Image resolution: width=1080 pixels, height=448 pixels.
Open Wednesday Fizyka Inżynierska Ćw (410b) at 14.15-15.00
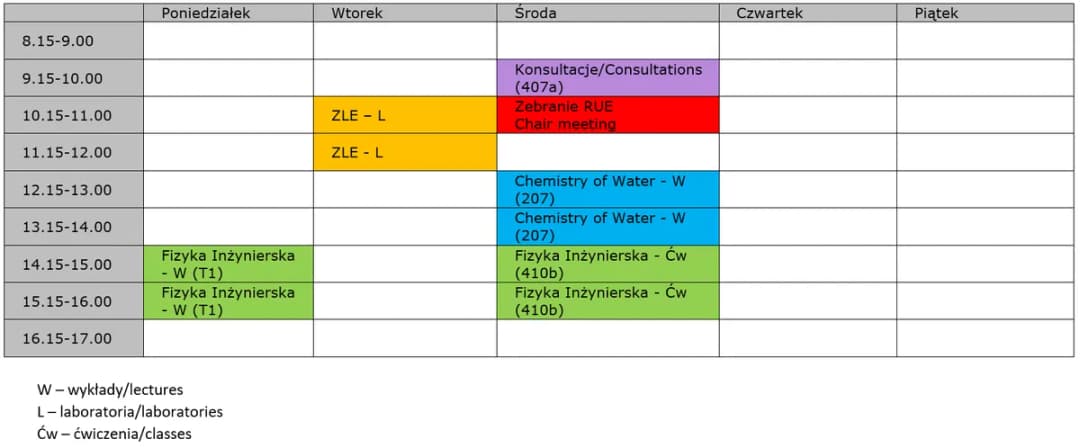[x=607, y=264]
